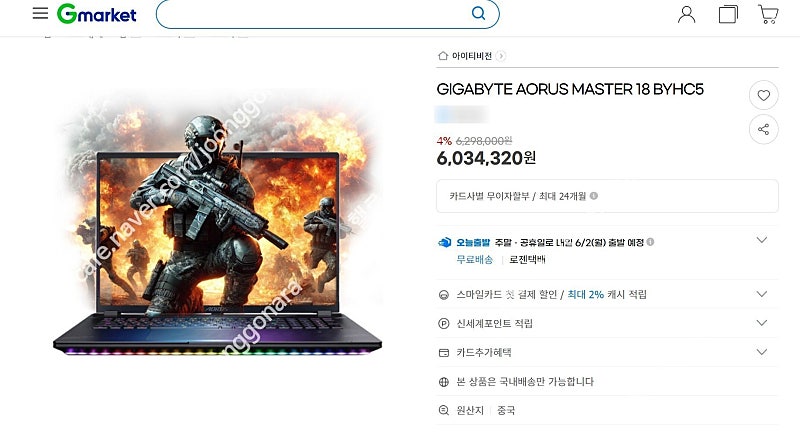This screenshot has width=800, height=436.
Task: Click the AORUS laptop product image
Action: pyautogui.click(x=218, y=230)
